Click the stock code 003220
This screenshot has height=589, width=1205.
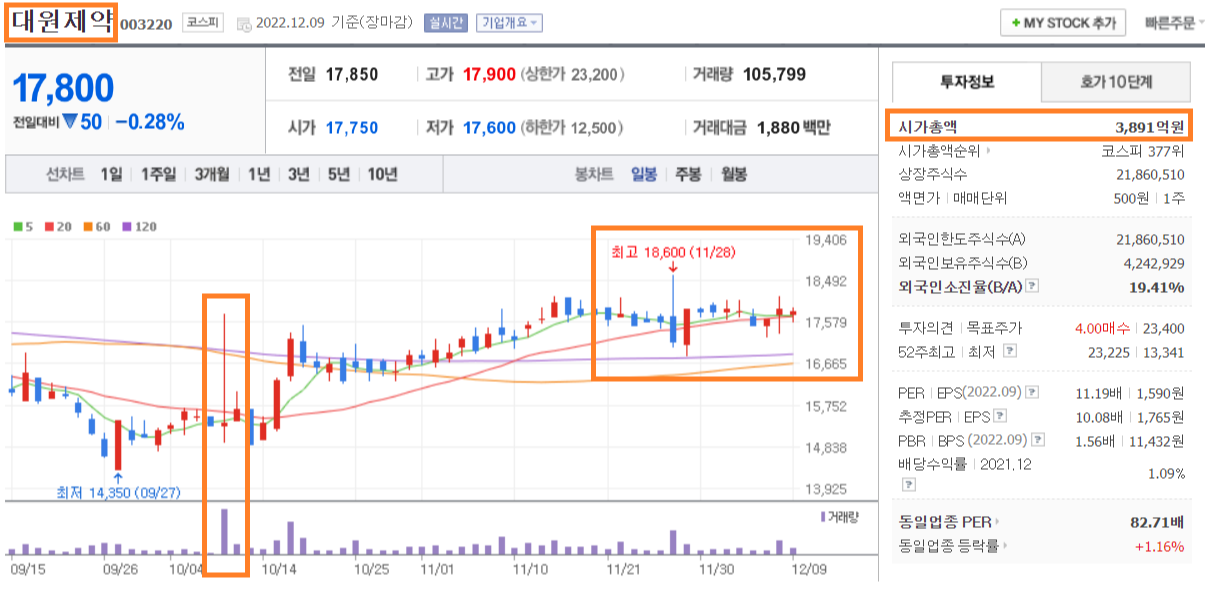(x=146, y=23)
